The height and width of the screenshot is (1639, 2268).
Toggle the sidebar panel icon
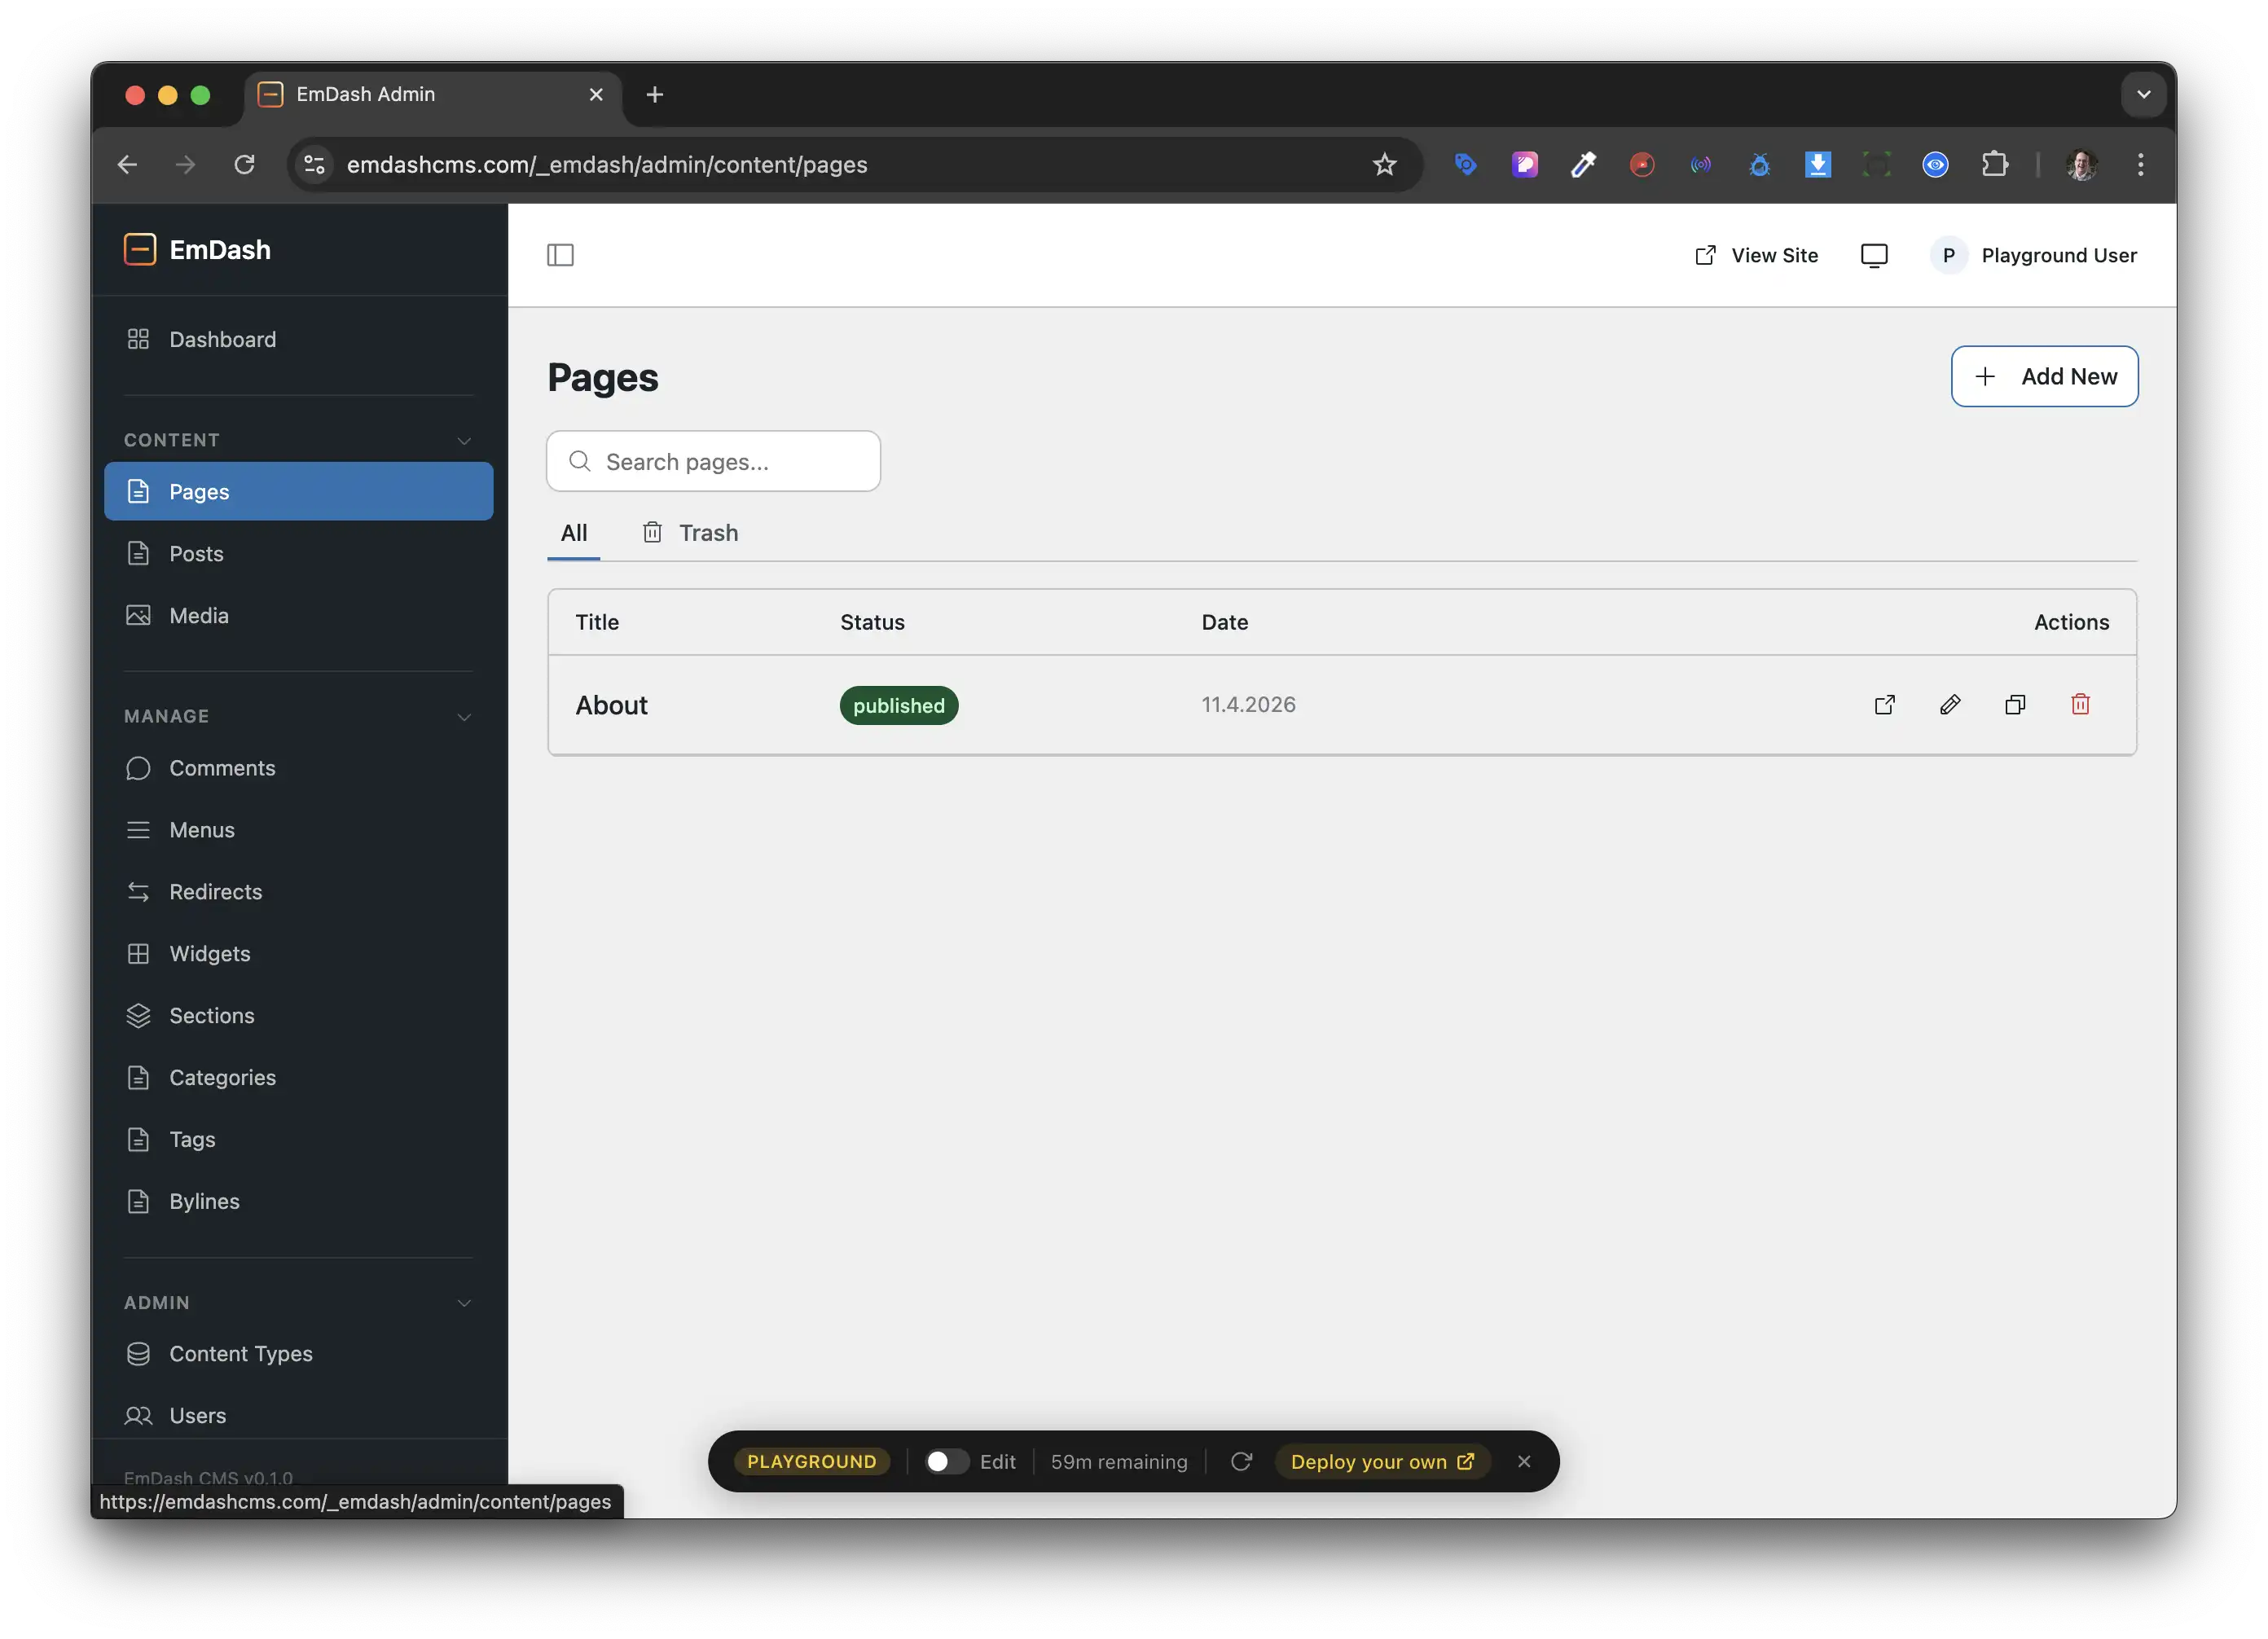coord(560,255)
